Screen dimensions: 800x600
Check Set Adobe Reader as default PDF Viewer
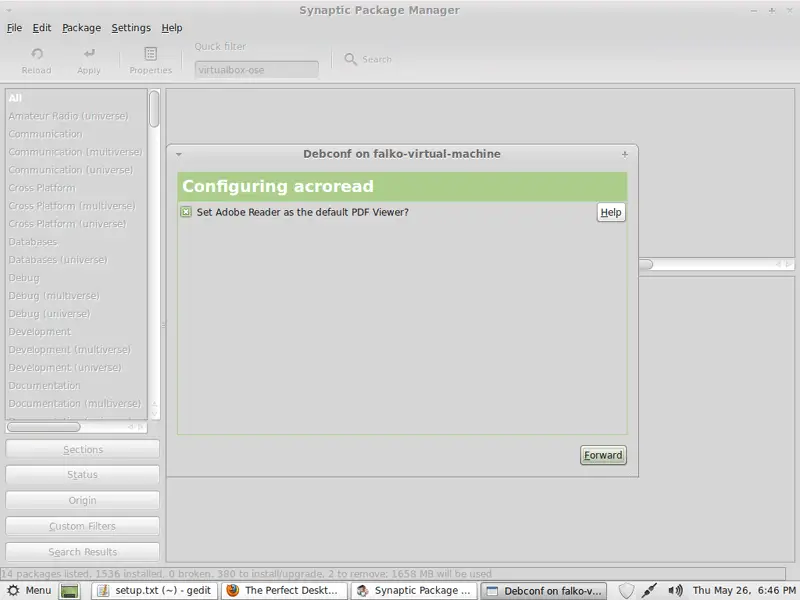tap(186, 212)
